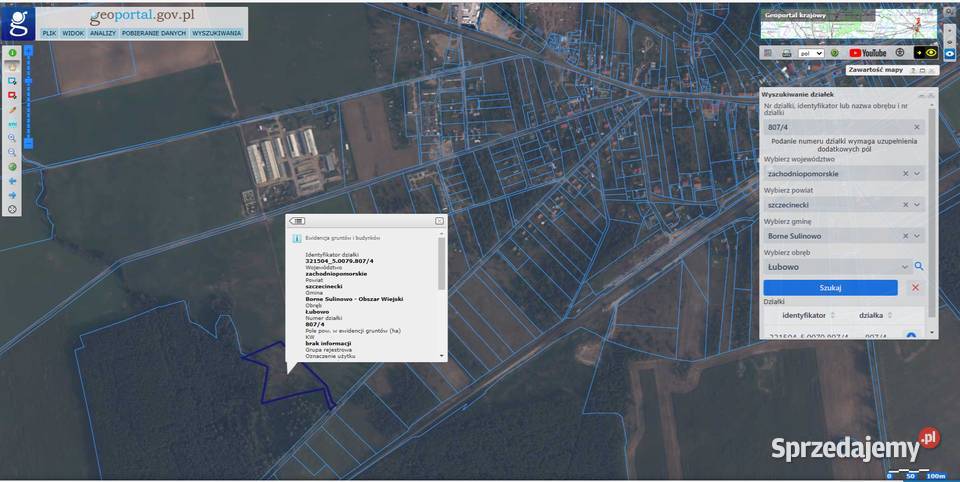Minimize the Wyszukiwanie działek panel
The height and width of the screenshot is (482, 960).
921,95
